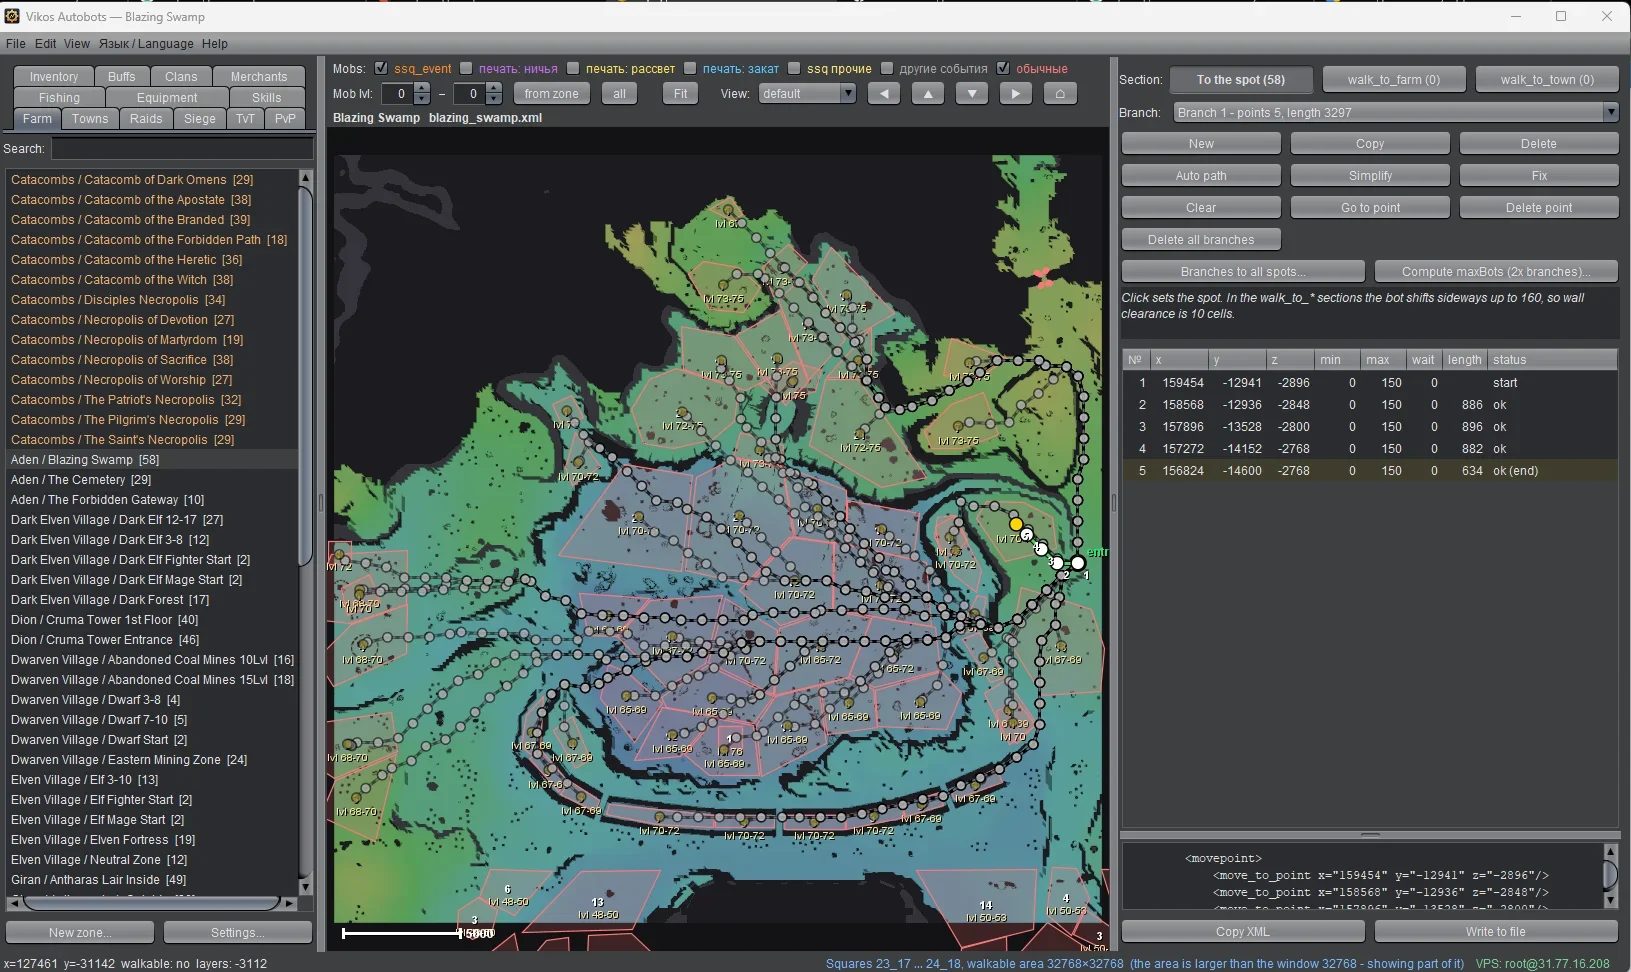Viewport: 1631px width, 972px height.
Task: Click the 'all' mob level button
Action: [620, 93]
